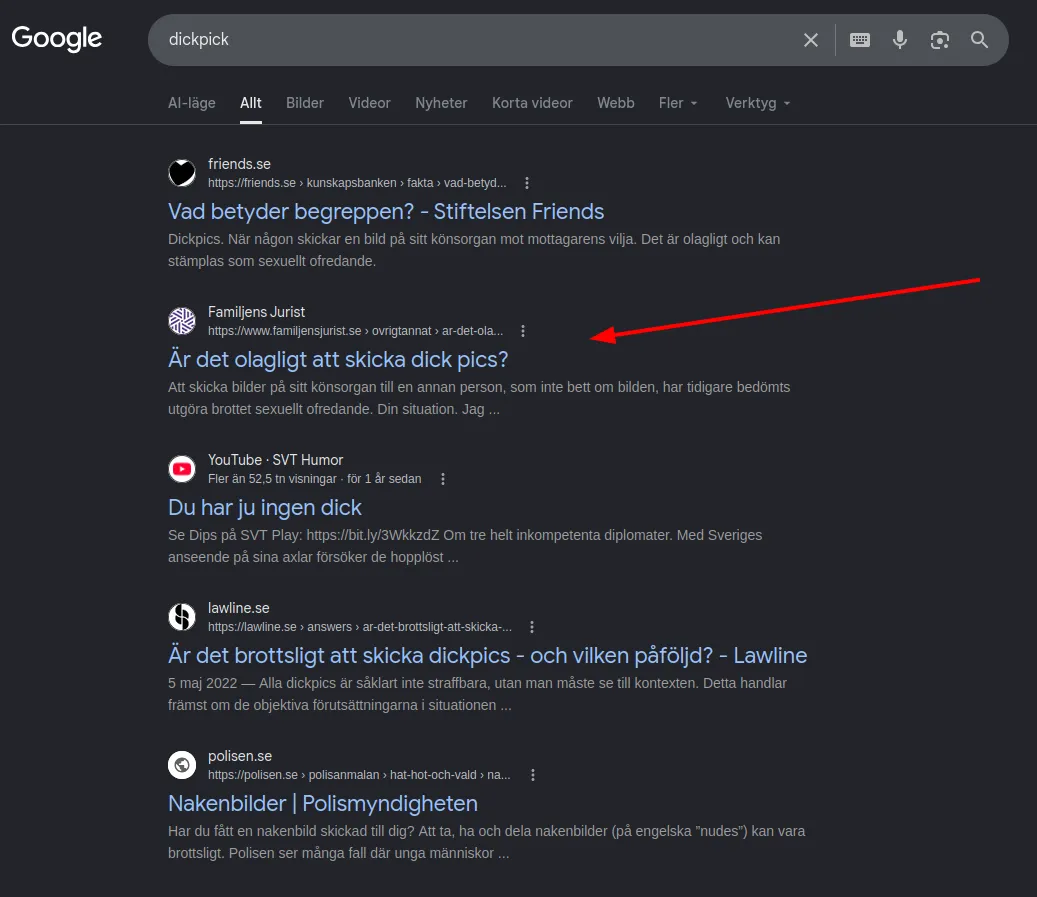Click the familjensjurist.se breadcrumb URL
The height and width of the screenshot is (897, 1037).
pyautogui.click(x=356, y=331)
